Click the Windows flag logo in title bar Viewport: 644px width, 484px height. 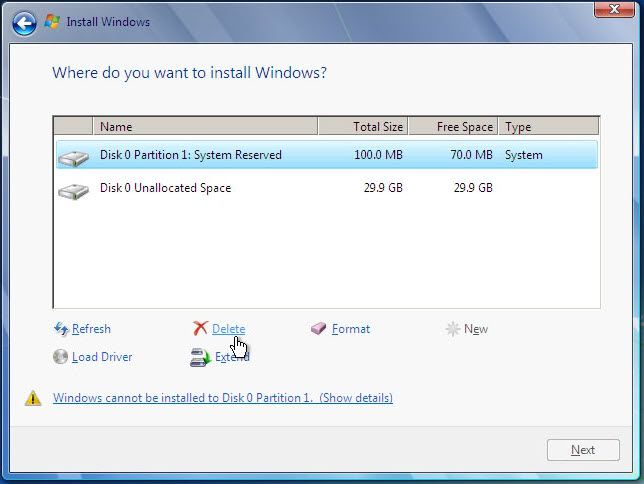(x=52, y=21)
